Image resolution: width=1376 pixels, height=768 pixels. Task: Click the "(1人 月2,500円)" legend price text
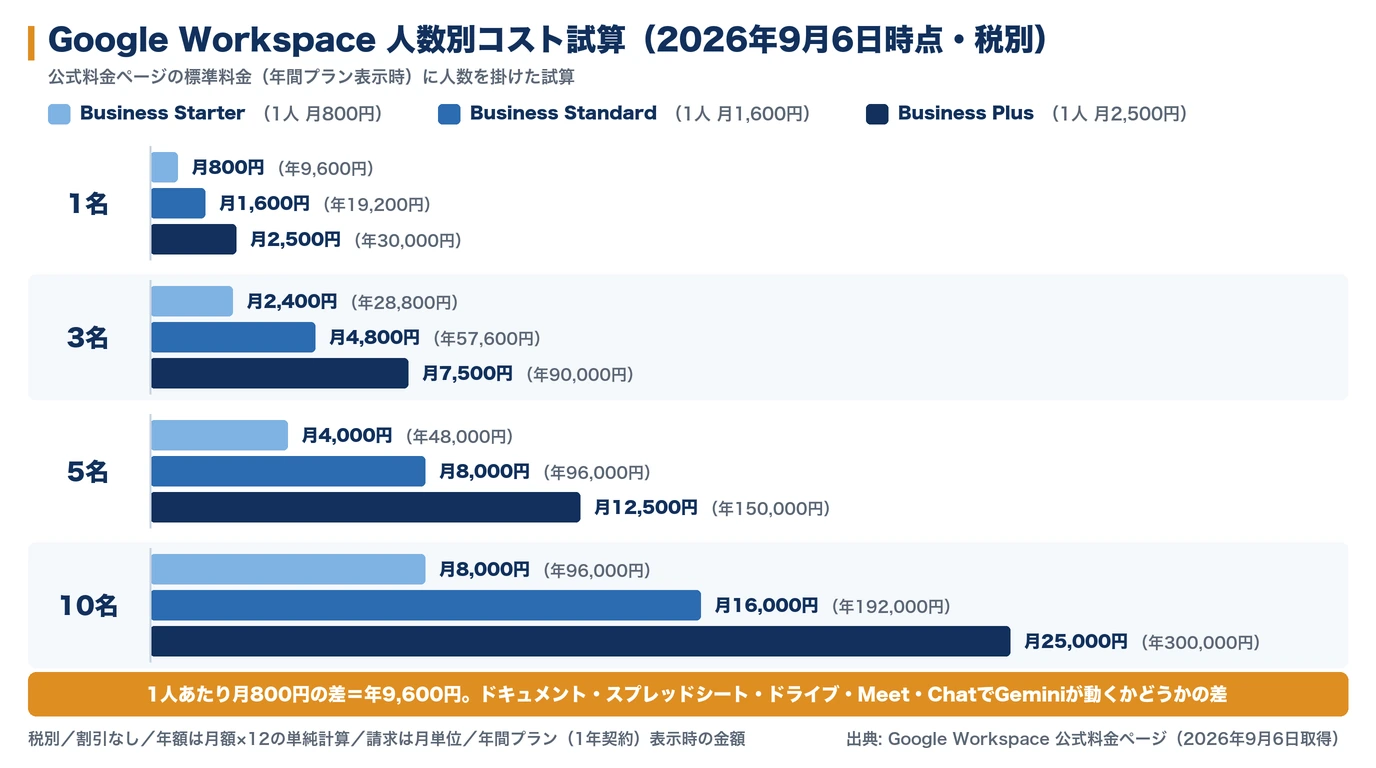pyautogui.click(x=1118, y=114)
